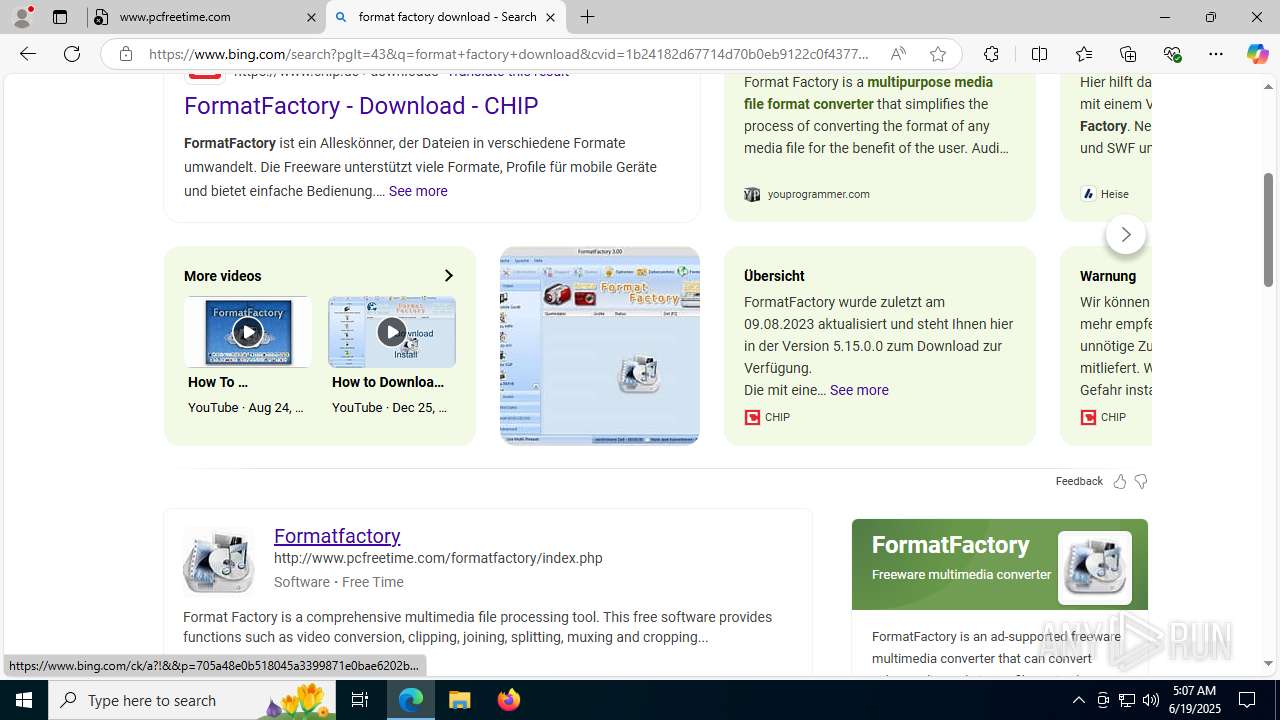Advance the cards carousel with right arrow
Image resolution: width=1280 pixels, height=720 pixels.
click(1126, 234)
